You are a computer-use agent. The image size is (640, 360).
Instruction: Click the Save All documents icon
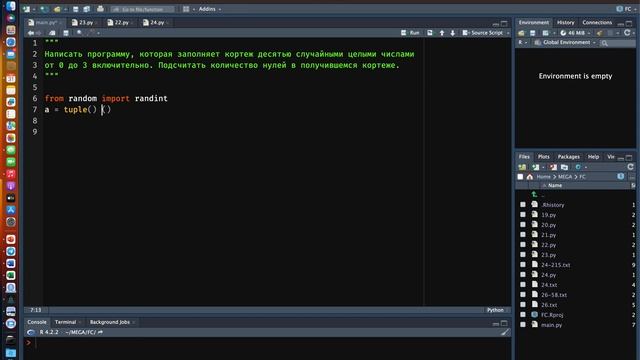click(87, 9)
